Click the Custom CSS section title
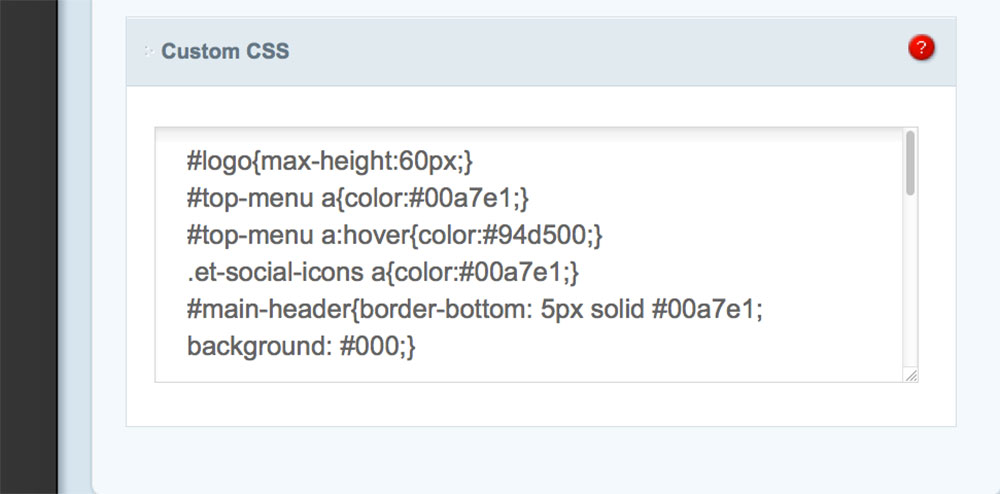Viewport: 1000px width, 494px height. (x=225, y=51)
